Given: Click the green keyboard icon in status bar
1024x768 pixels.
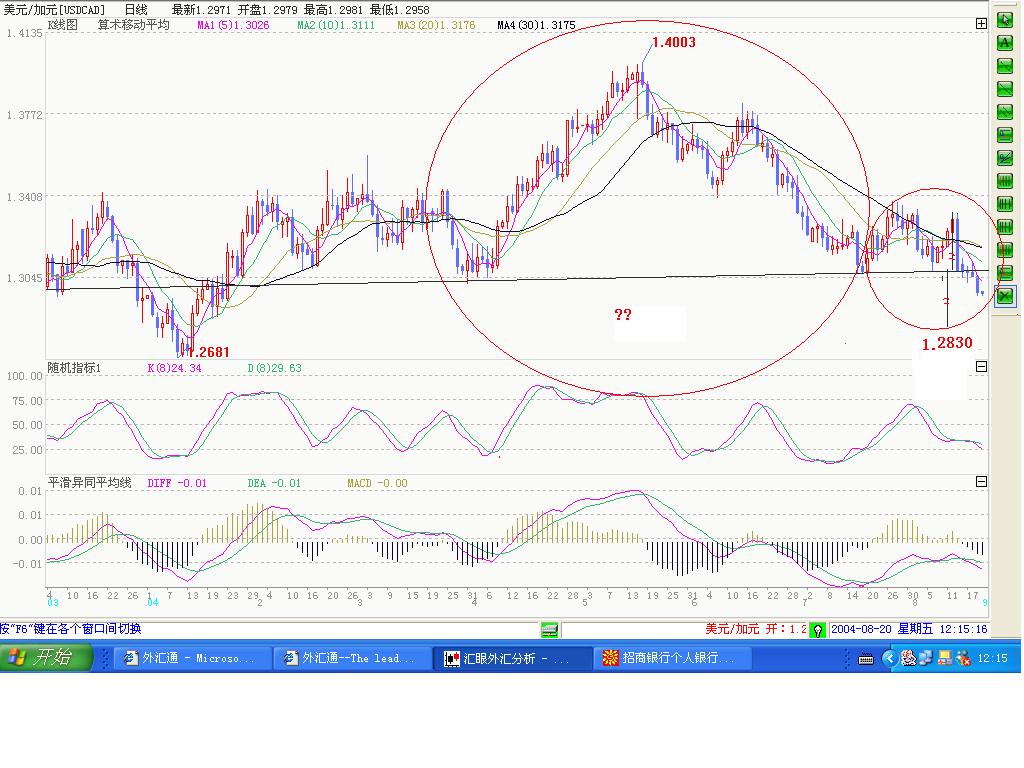Looking at the screenshot, I should [549, 630].
